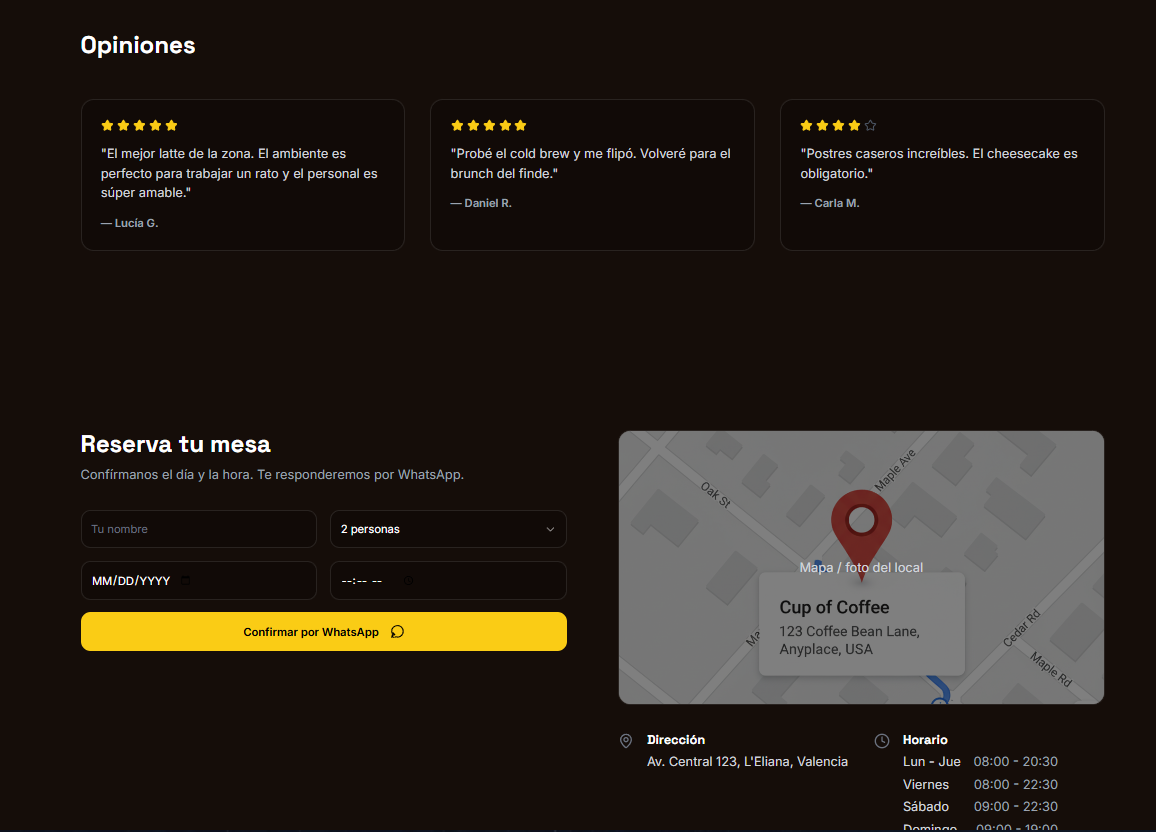Focus the MM/DD/YYYY date field
This screenshot has width=1156, height=832.
point(198,581)
